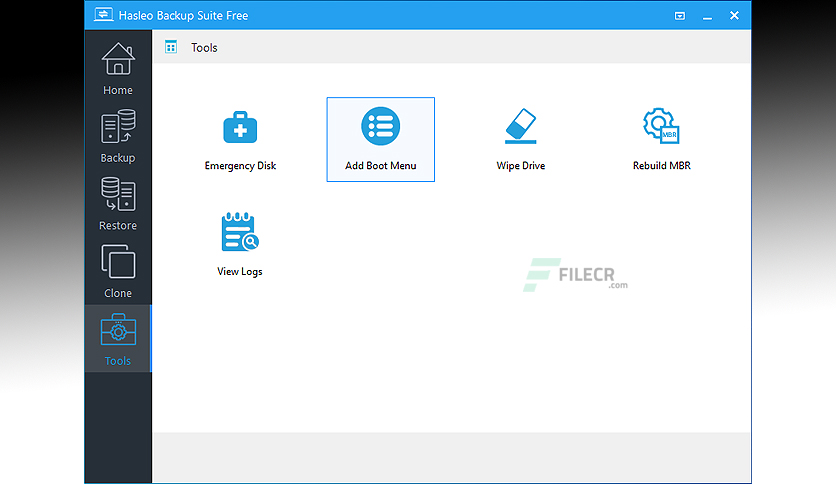This screenshot has height=484, width=836.
Task: Click the Hasleo Backup Suite title bar logo
Action: click(x=103, y=15)
